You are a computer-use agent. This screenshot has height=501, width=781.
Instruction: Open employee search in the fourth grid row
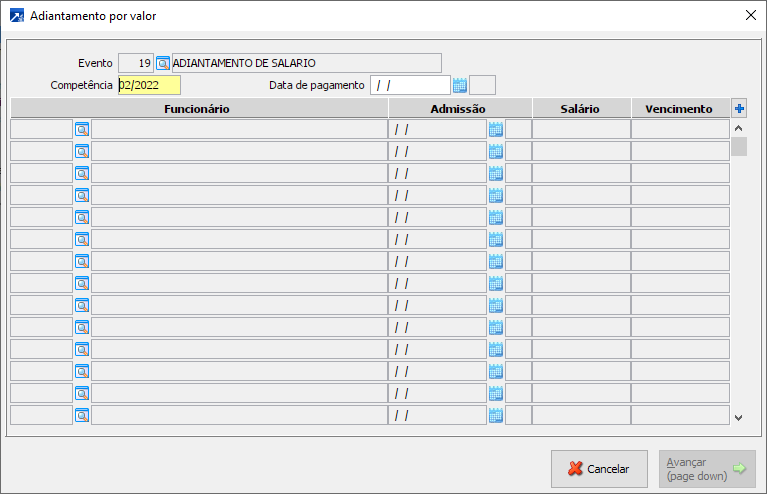(x=82, y=195)
